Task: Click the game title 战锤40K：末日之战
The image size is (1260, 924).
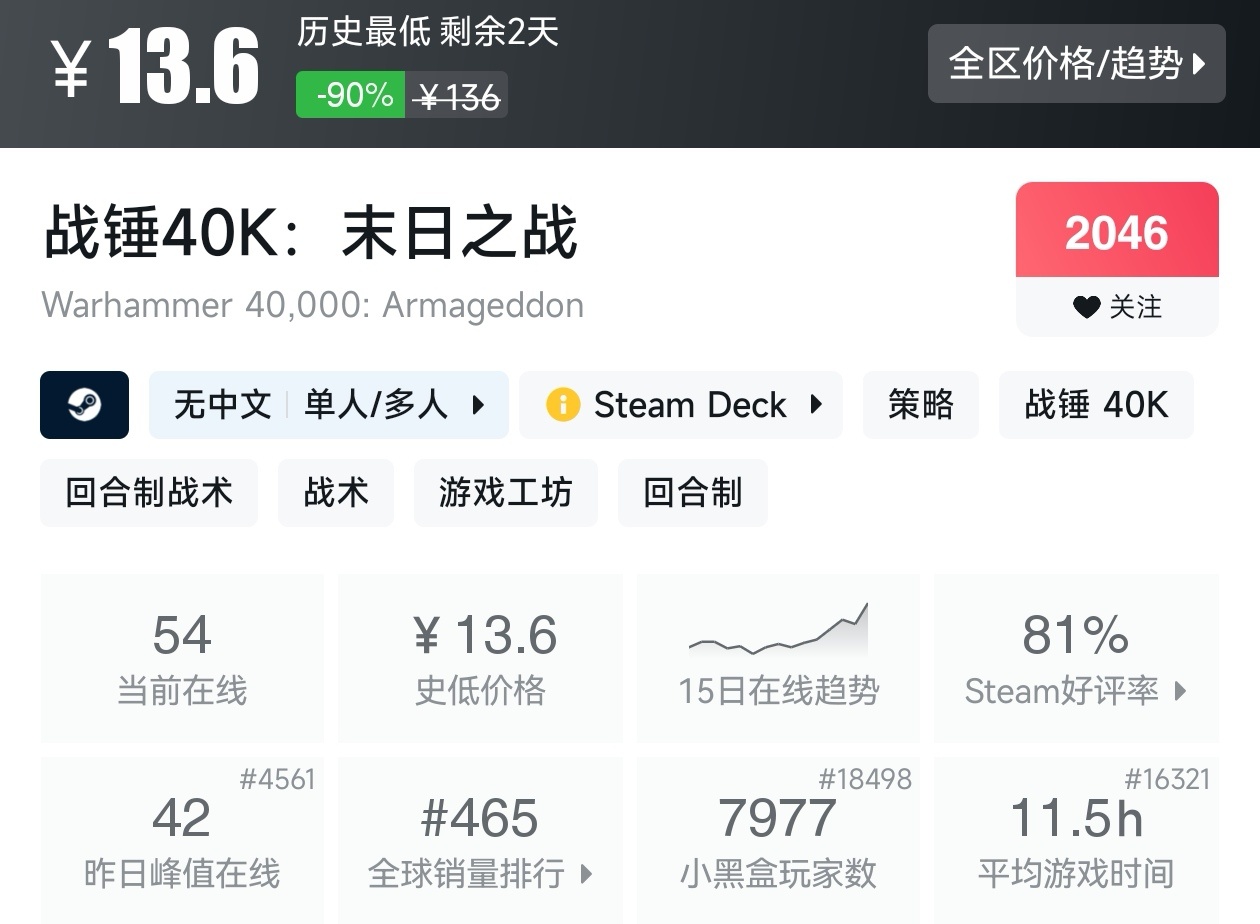Action: (310, 233)
